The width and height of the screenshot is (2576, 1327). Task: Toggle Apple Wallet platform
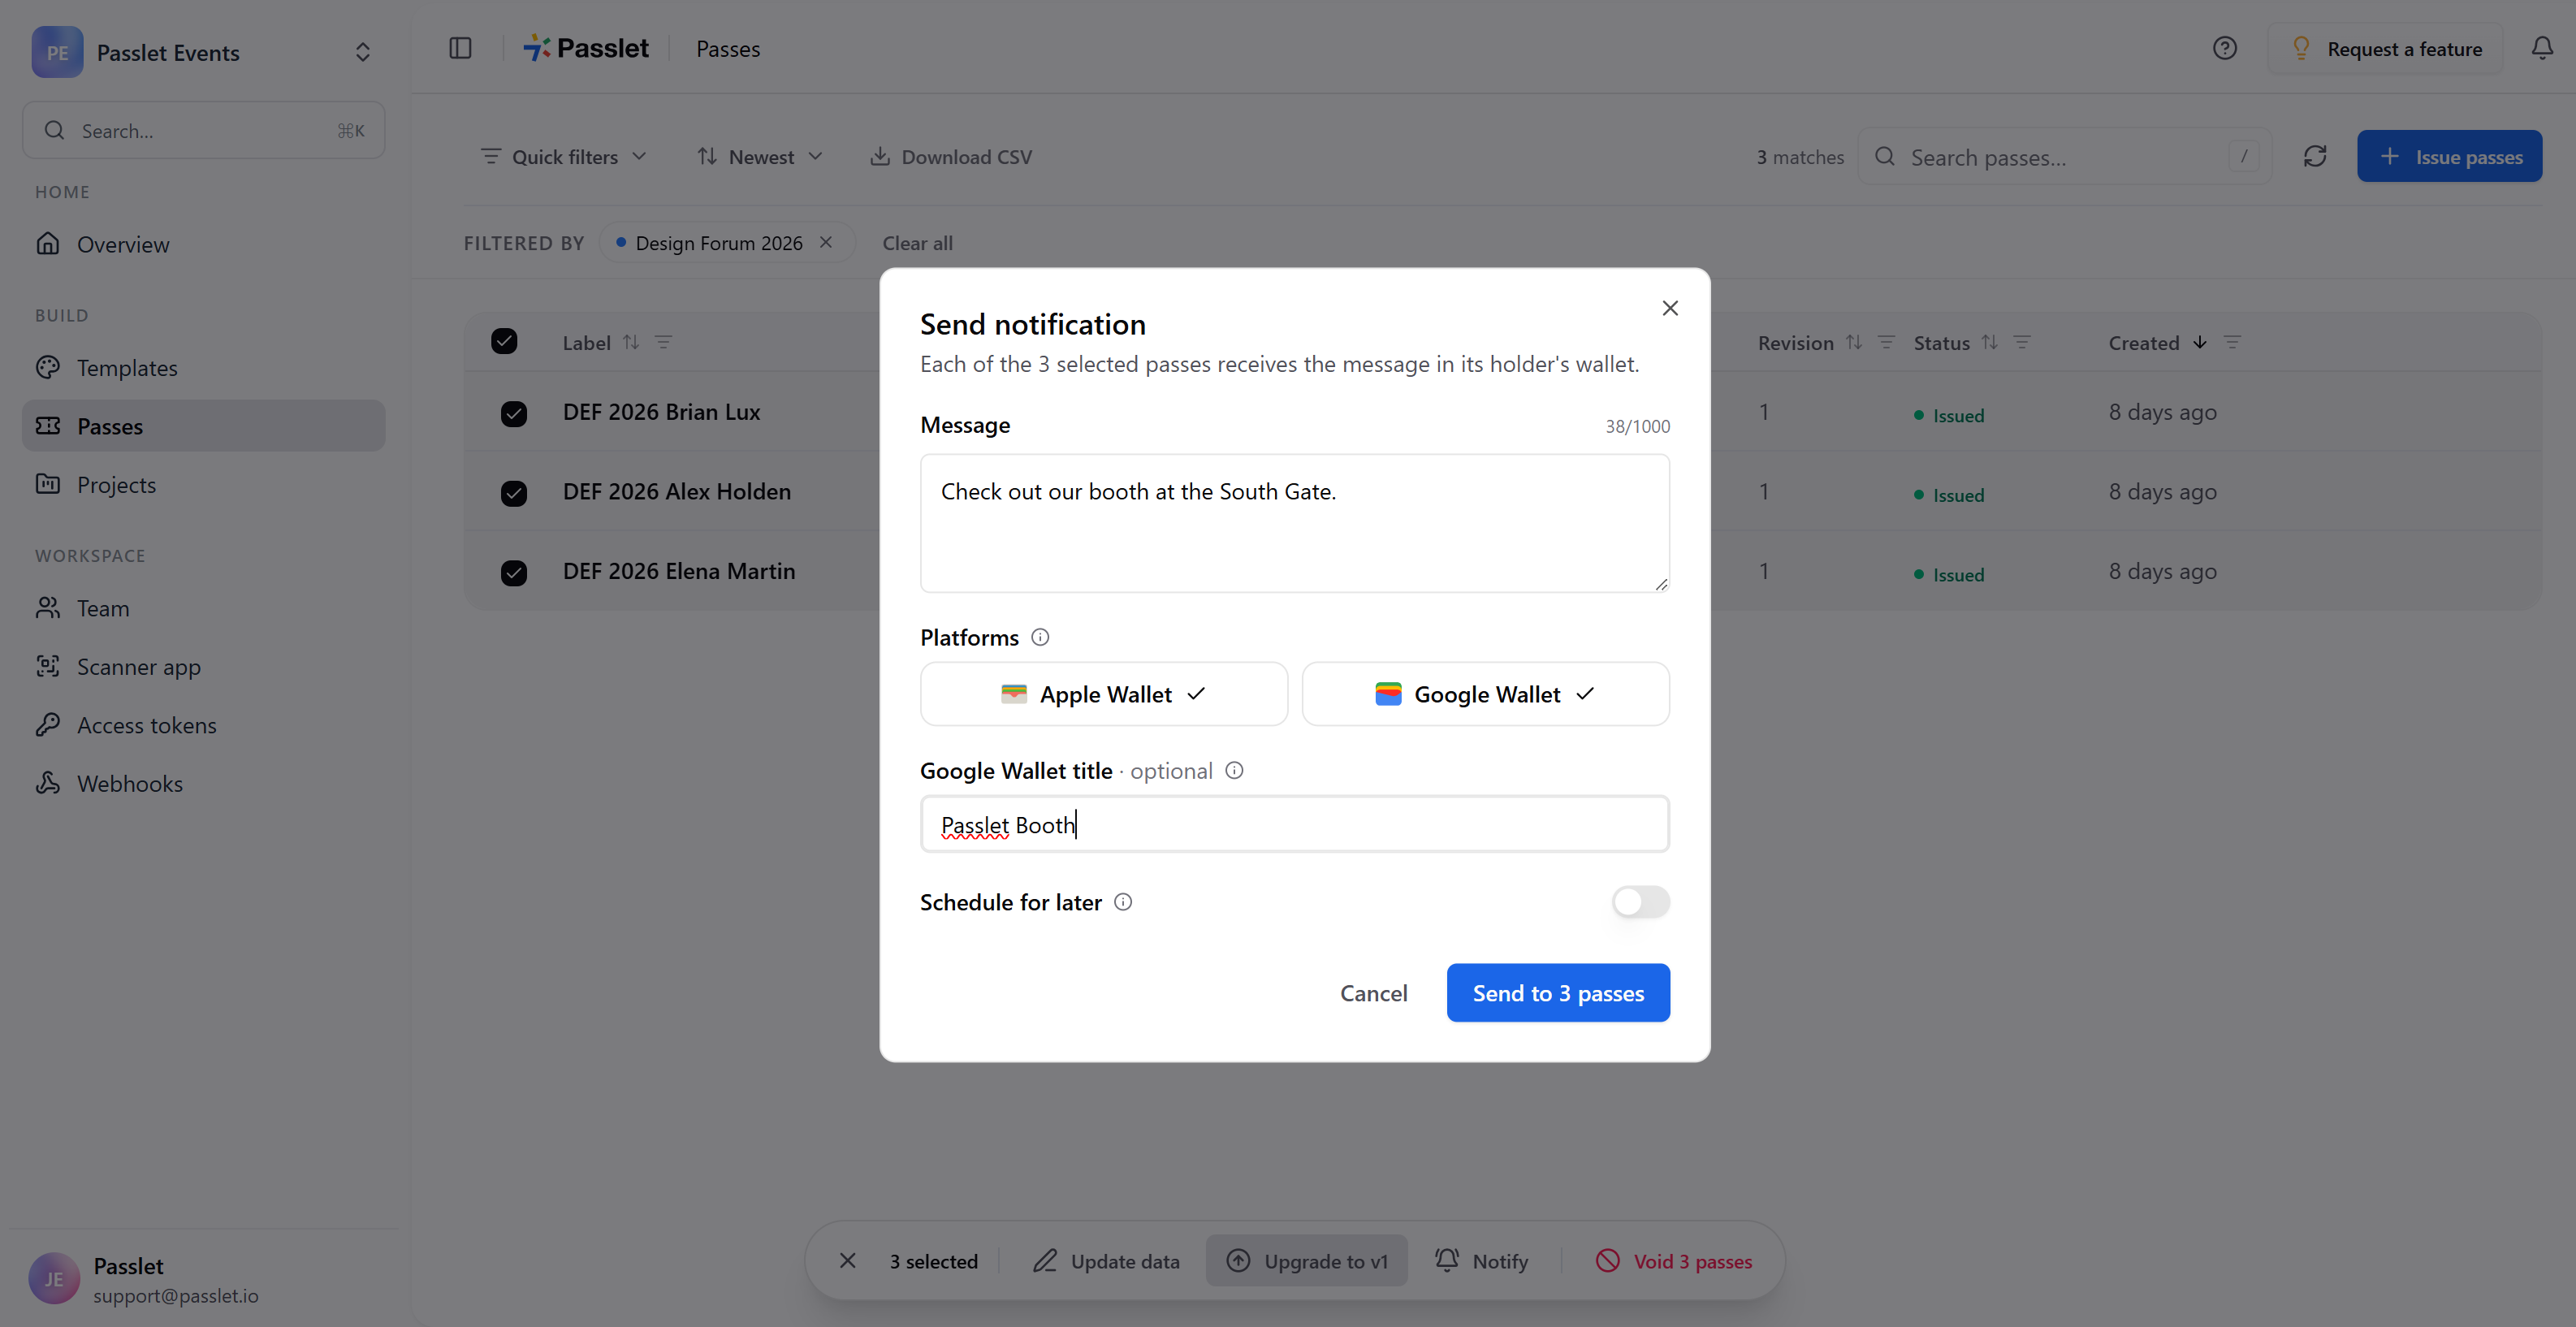pos(1103,694)
